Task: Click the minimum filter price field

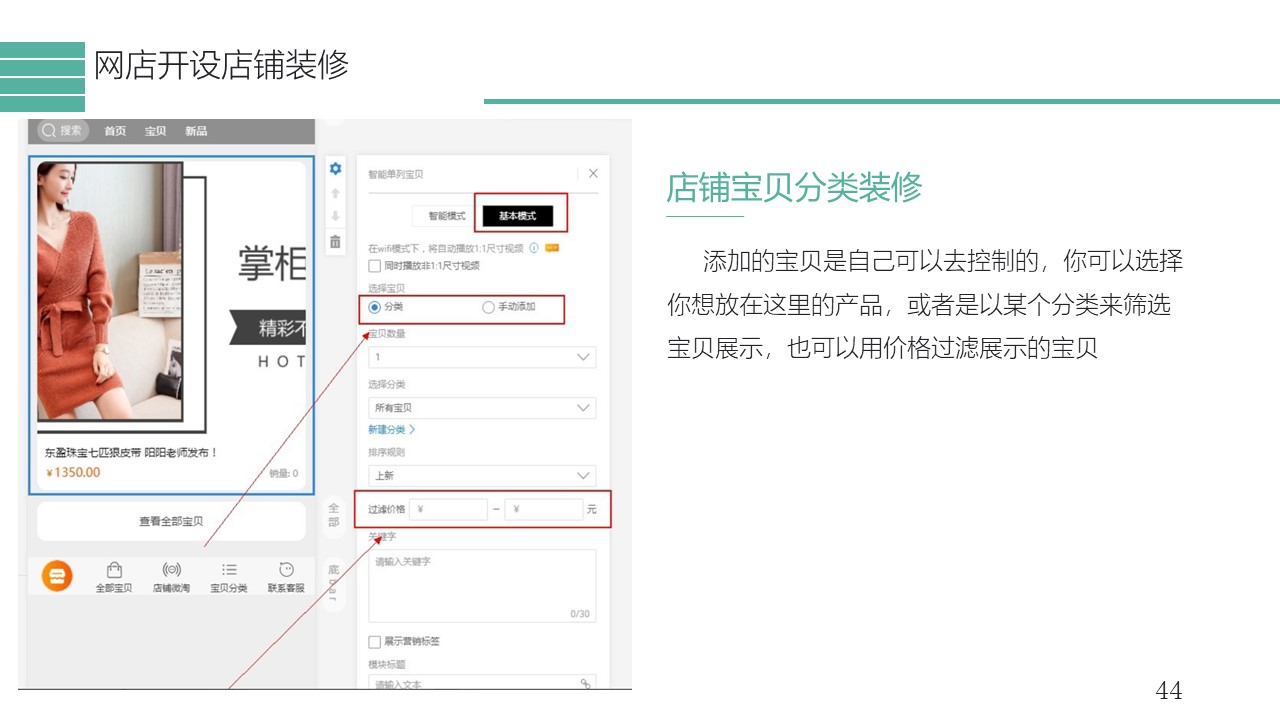Action: click(448, 509)
